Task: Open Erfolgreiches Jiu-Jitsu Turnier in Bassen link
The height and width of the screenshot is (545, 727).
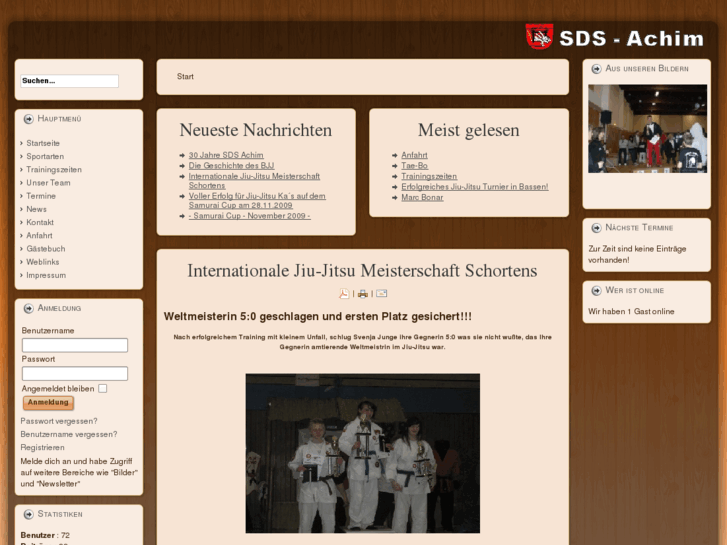Action: pyautogui.click(x=475, y=187)
